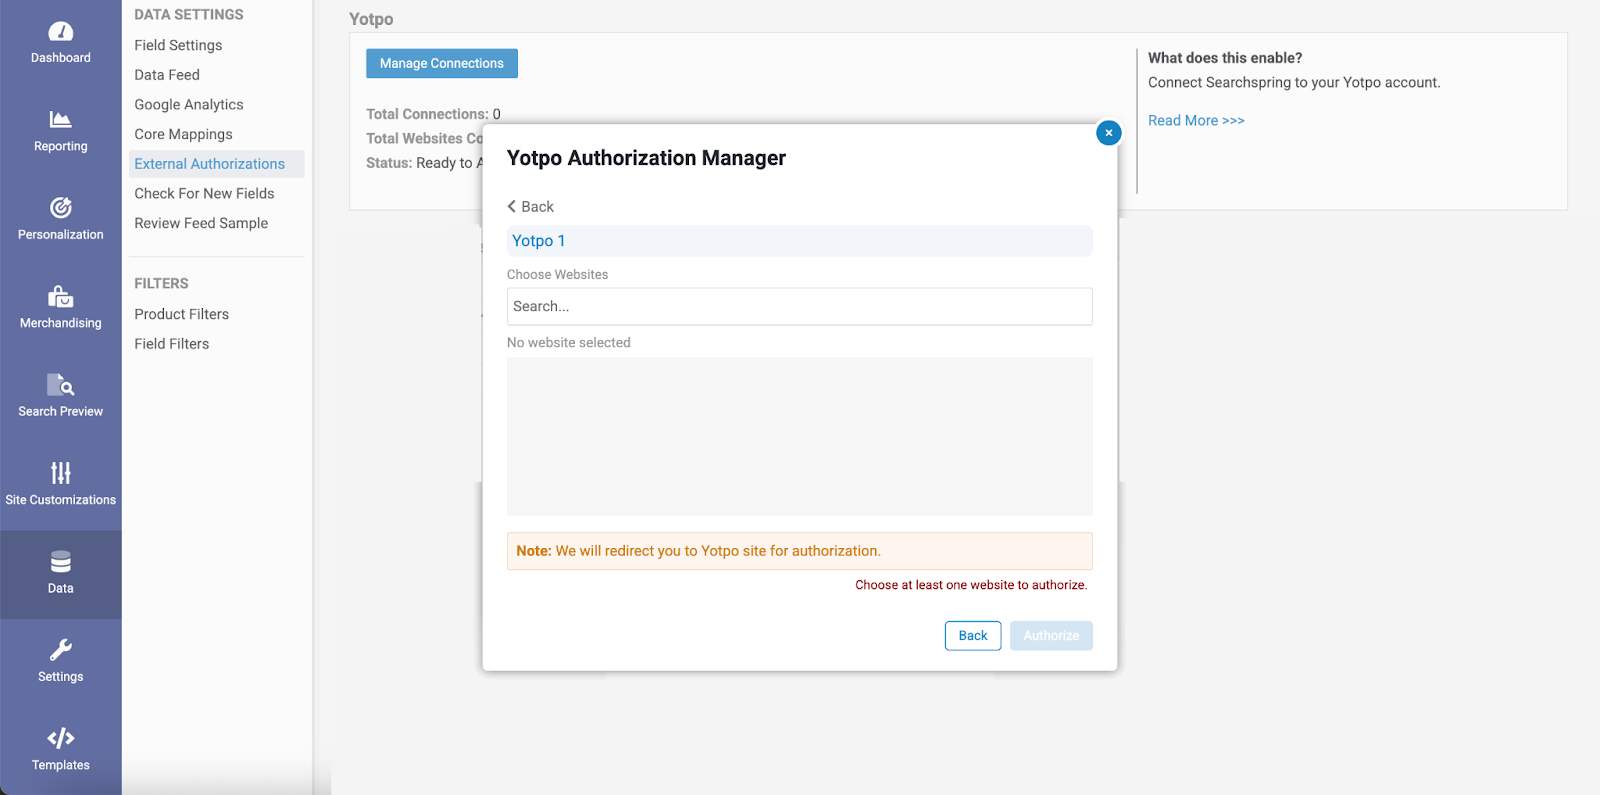Open the Site Customizations sliders icon
The image size is (1600, 795).
[x=61, y=473]
